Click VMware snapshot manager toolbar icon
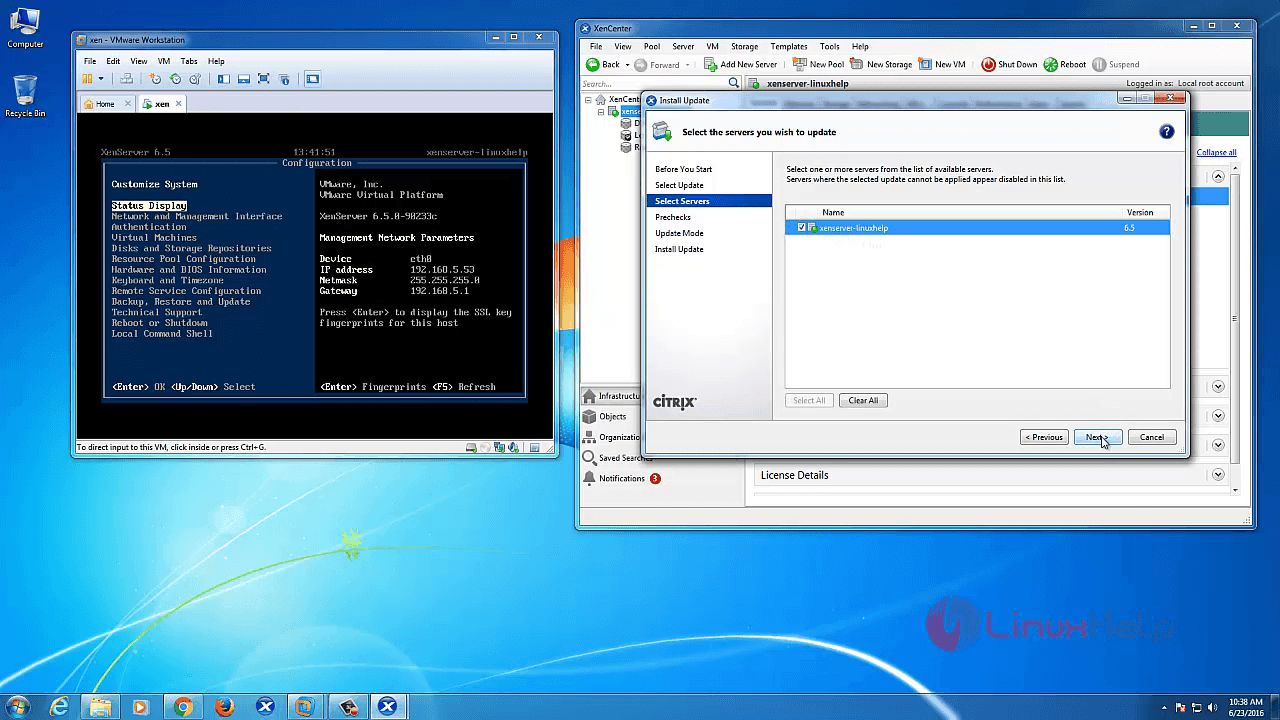The width and height of the screenshot is (1280, 720). coord(195,79)
